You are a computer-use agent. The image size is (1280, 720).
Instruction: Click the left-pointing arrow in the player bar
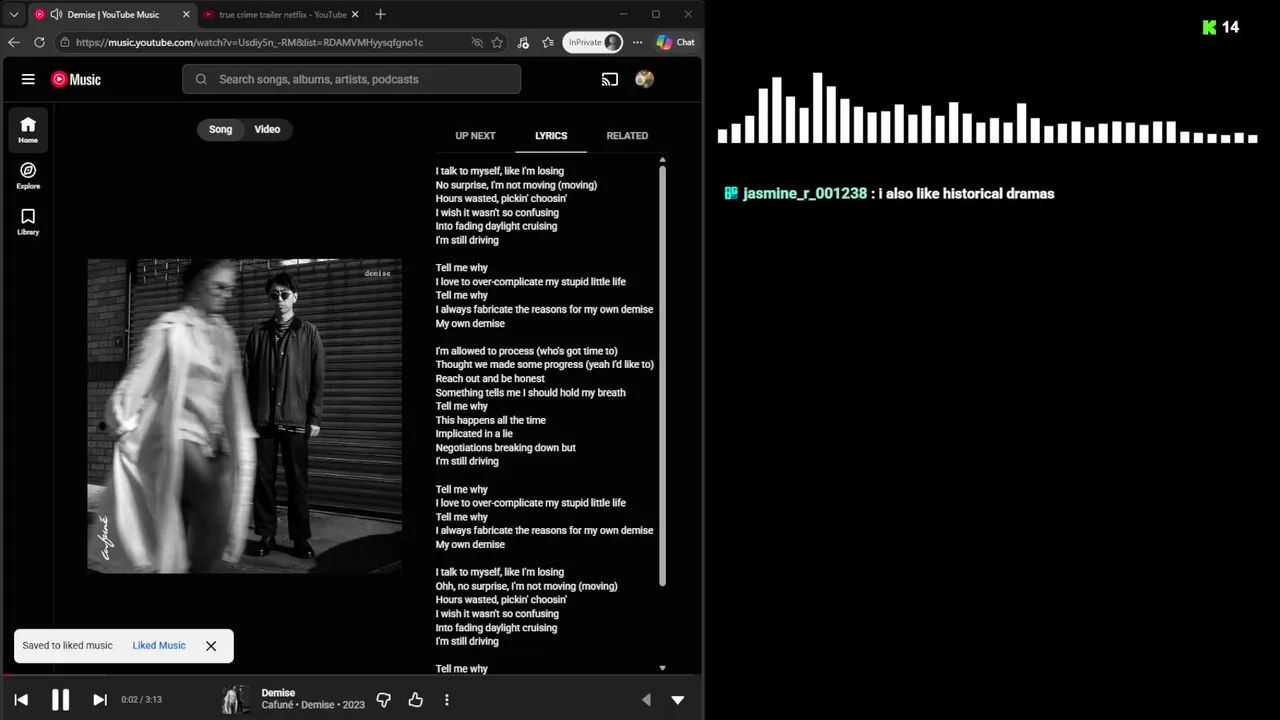(x=646, y=700)
